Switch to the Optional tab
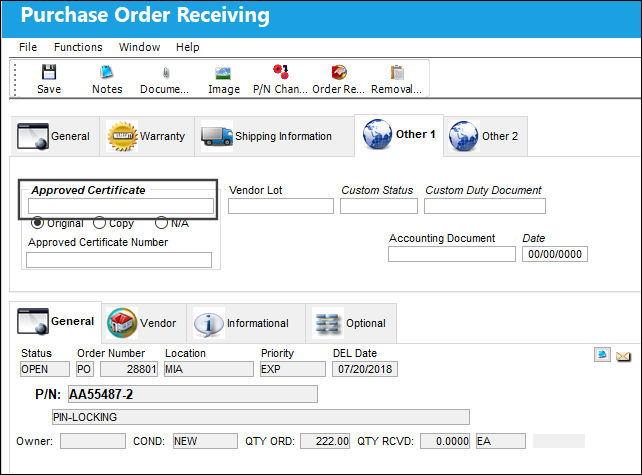The image size is (642, 475). (x=351, y=323)
